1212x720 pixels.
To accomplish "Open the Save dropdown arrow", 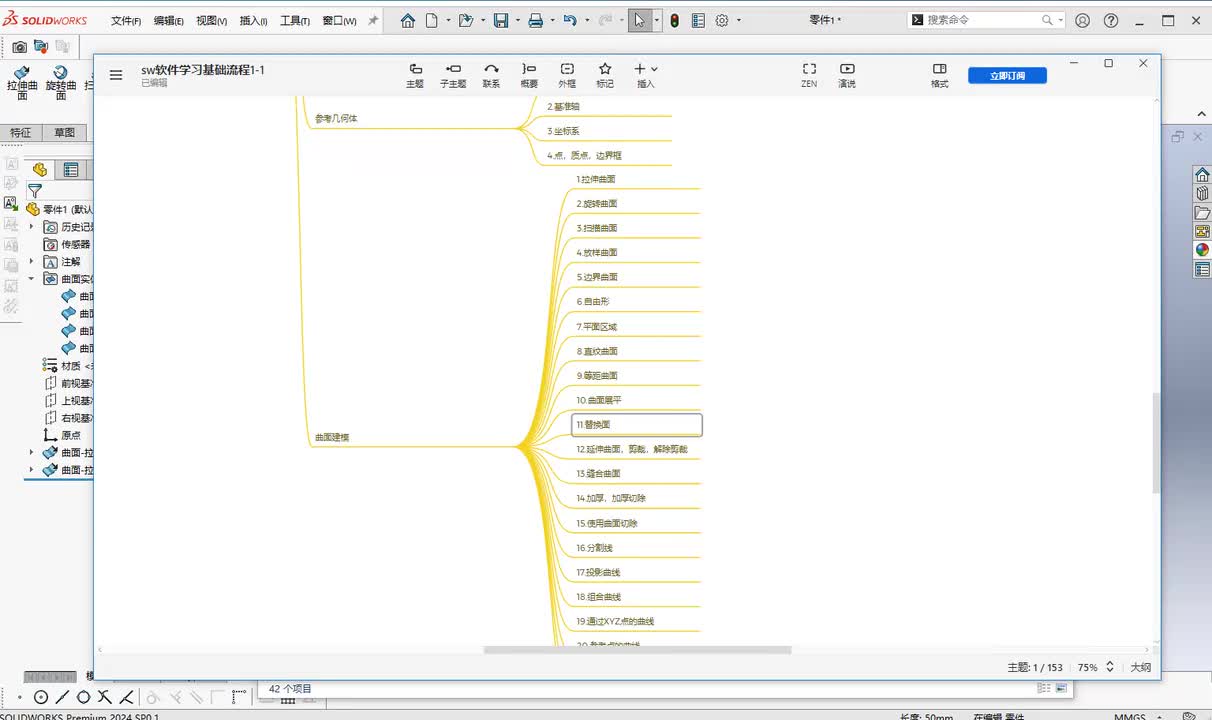I will click(516, 20).
